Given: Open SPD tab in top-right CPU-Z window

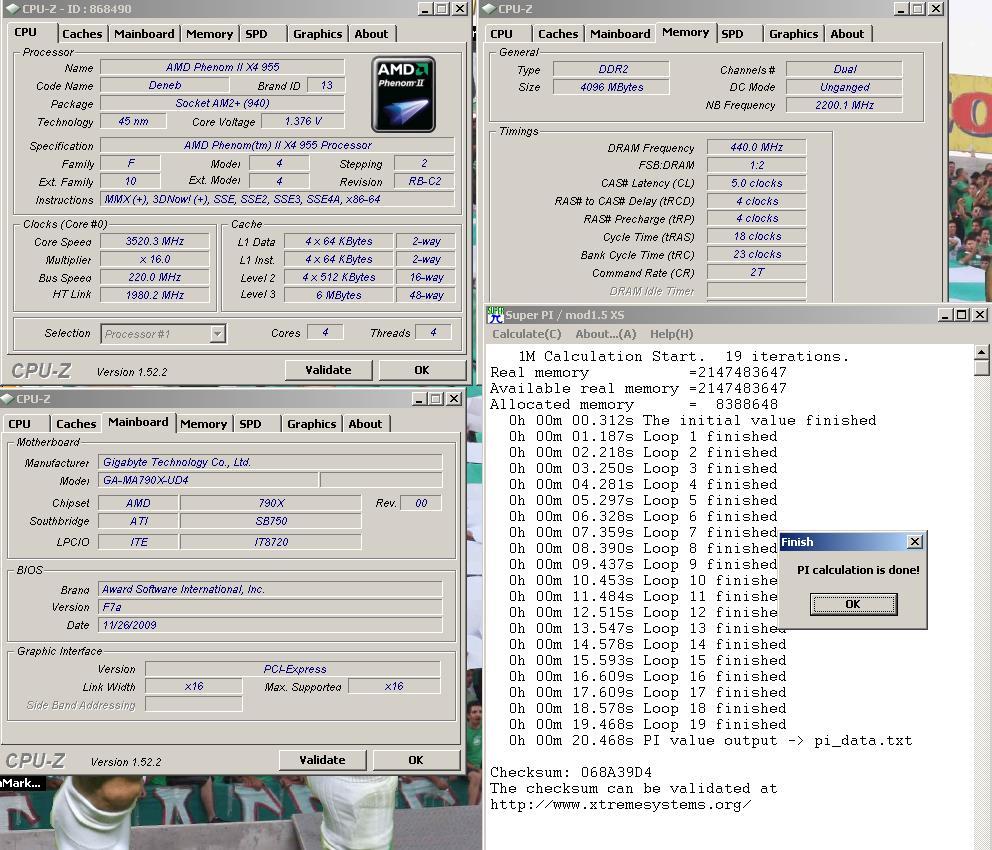Looking at the screenshot, I should (732, 34).
